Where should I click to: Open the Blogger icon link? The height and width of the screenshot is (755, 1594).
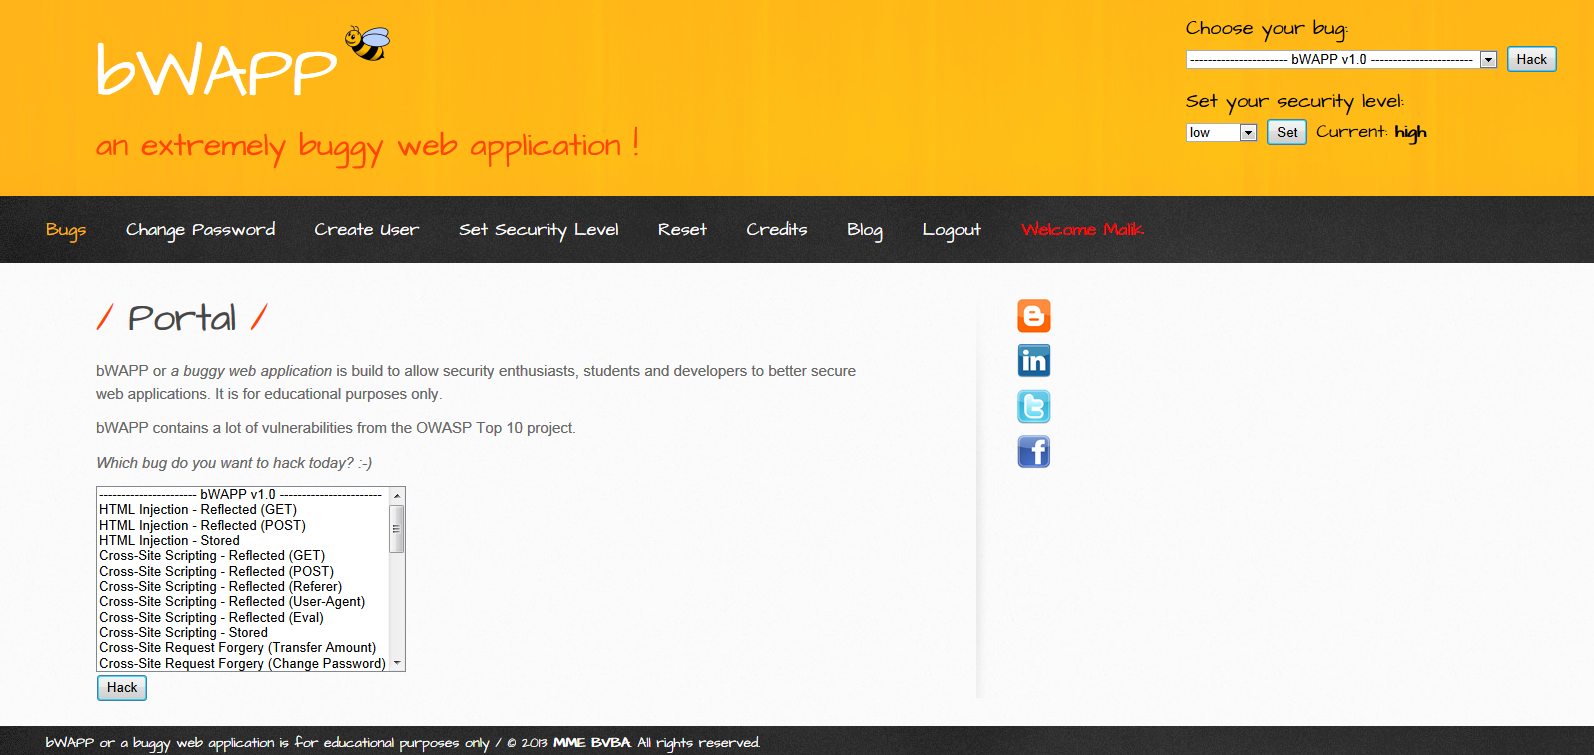tap(1034, 316)
